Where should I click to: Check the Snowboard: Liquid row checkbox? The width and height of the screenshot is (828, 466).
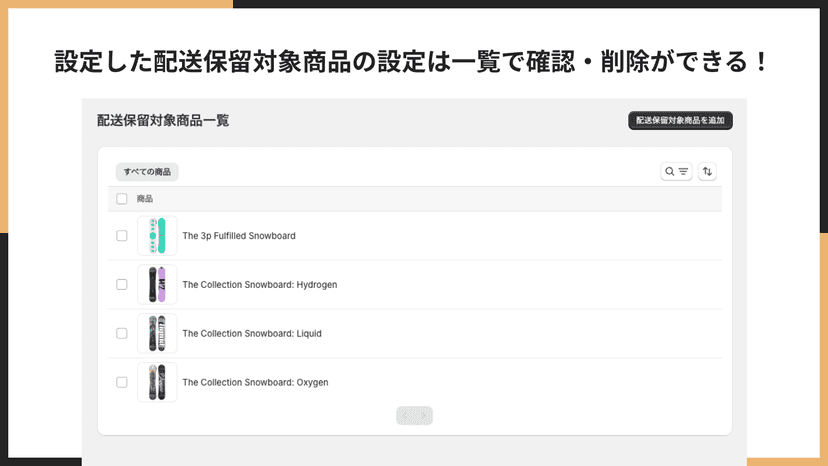pyautogui.click(x=122, y=333)
